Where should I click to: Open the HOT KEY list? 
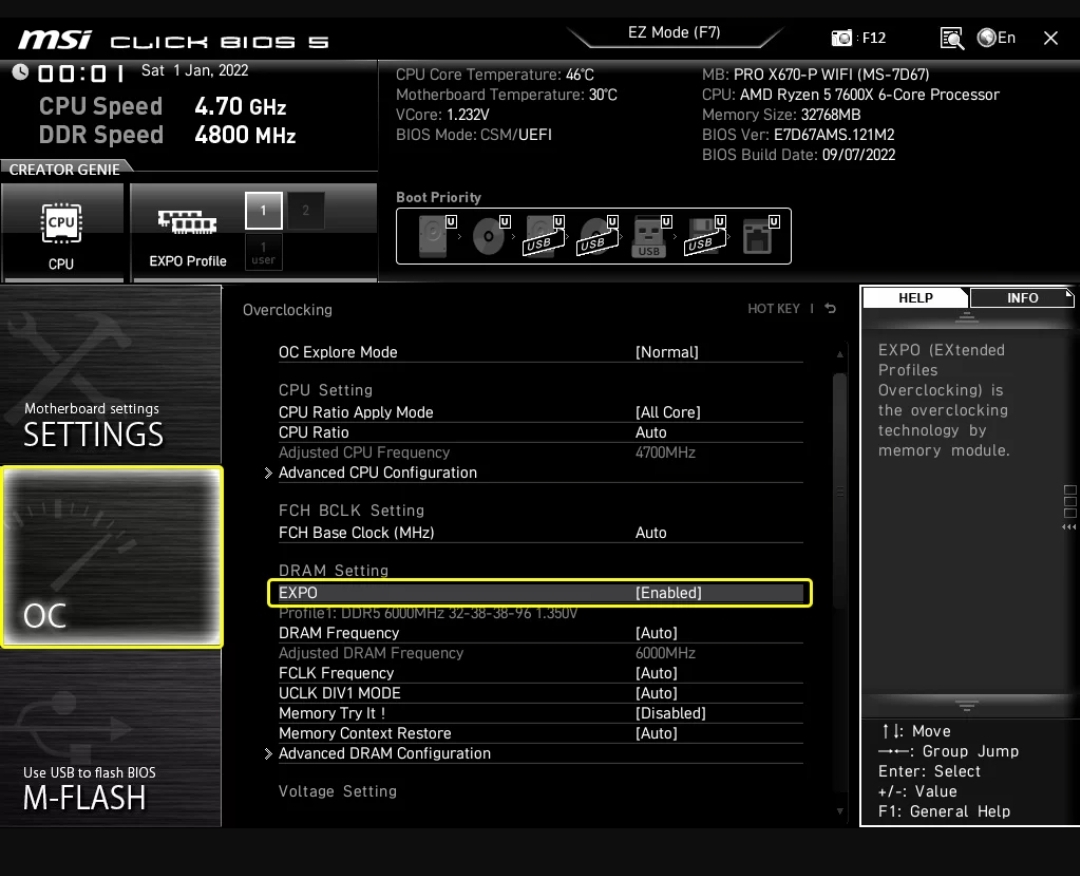click(773, 309)
